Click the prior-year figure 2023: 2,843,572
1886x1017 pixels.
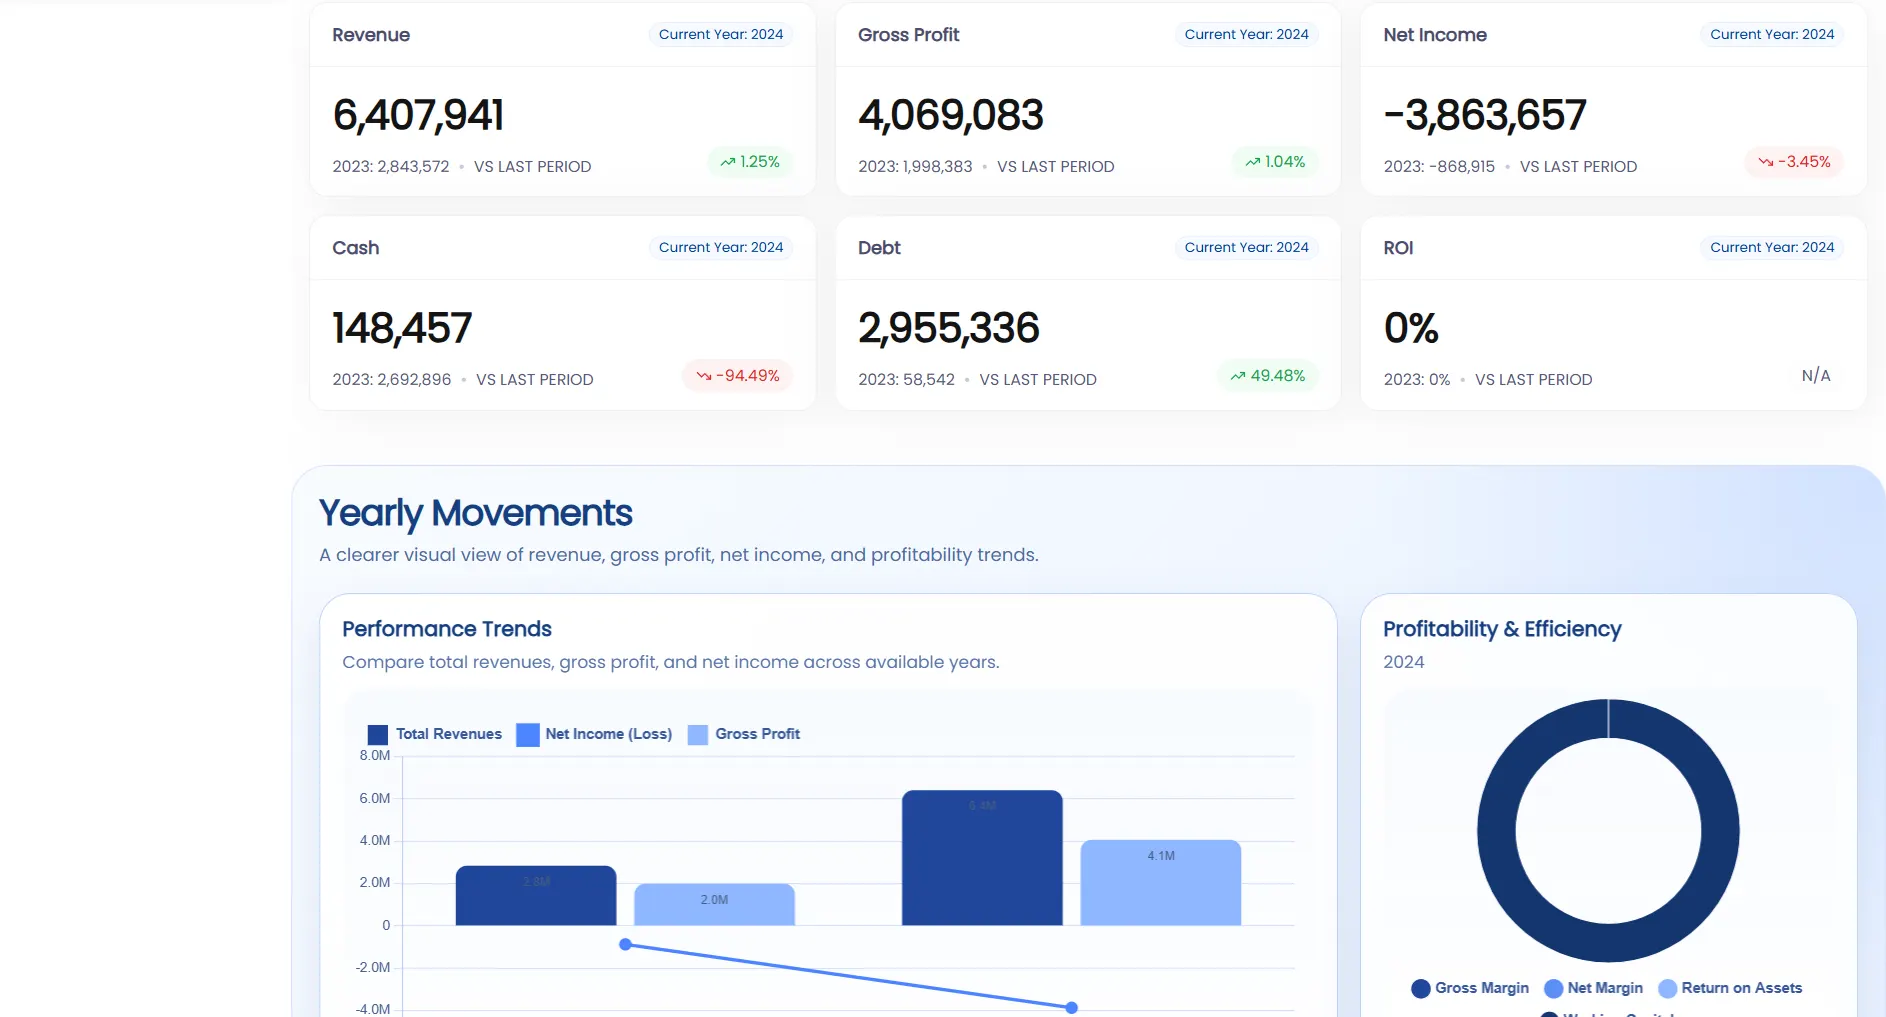pos(391,167)
